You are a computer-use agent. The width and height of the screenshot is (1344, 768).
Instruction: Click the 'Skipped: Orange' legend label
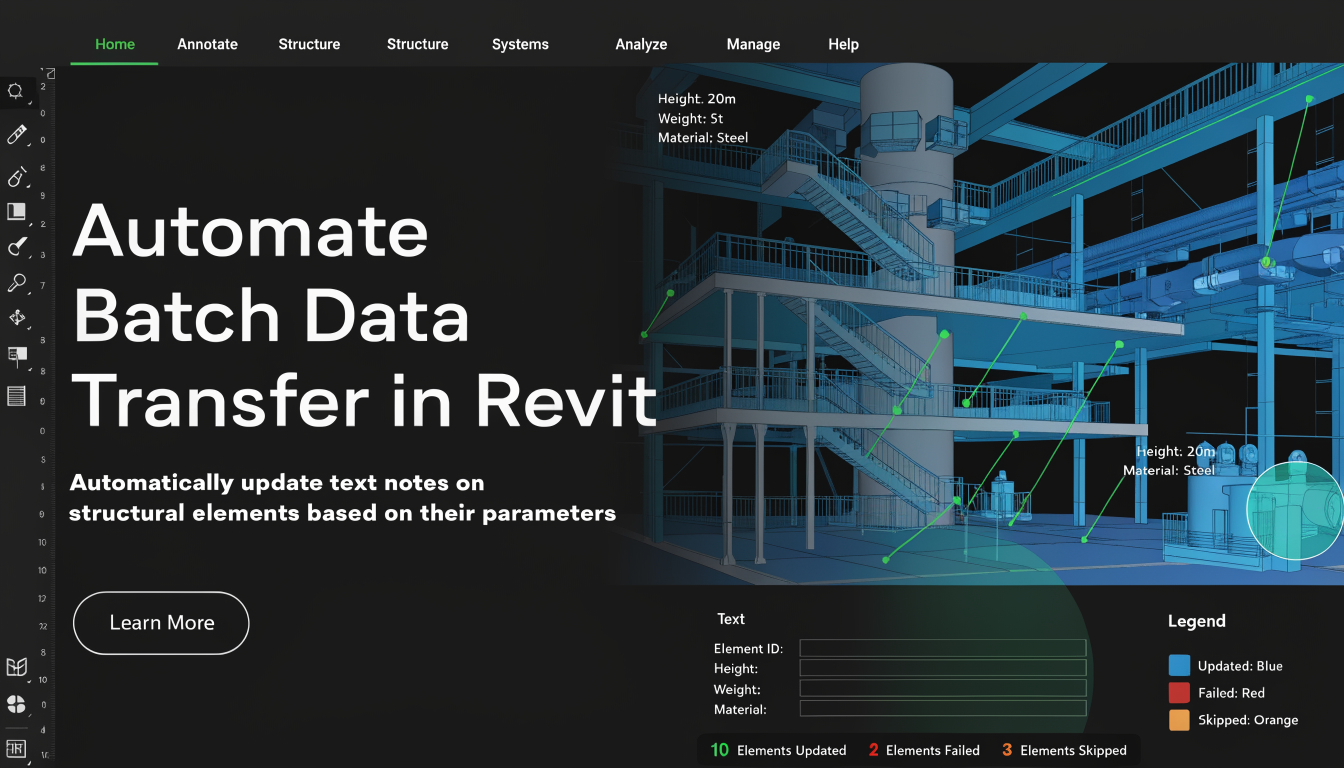tap(1248, 720)
